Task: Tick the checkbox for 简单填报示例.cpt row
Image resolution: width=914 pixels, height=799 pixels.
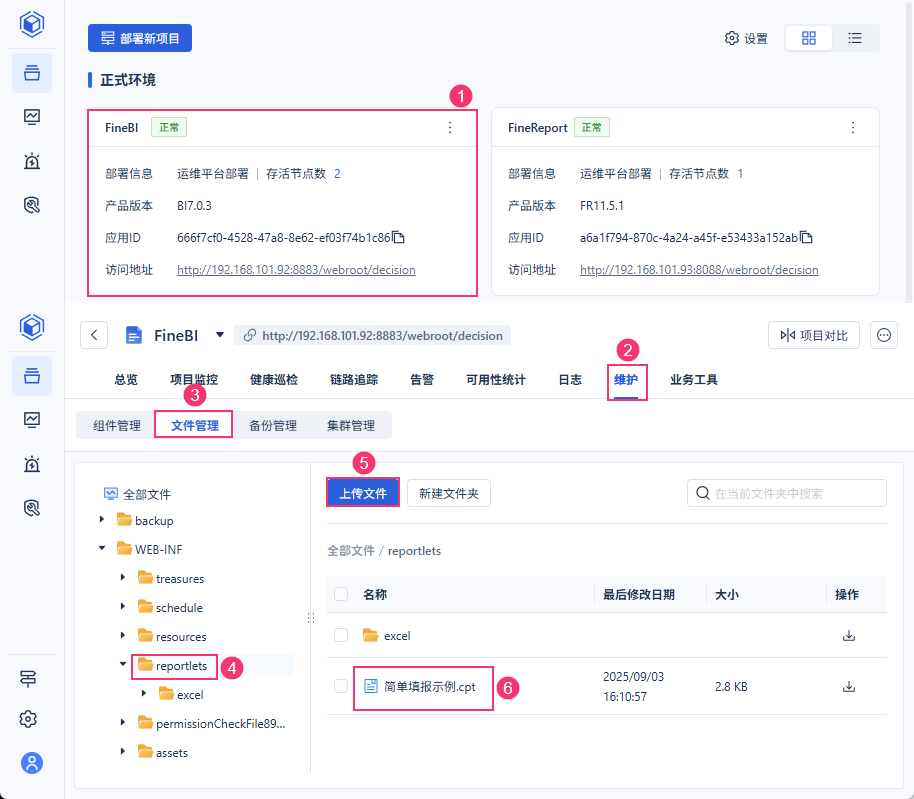Action: tap(341, 686)
